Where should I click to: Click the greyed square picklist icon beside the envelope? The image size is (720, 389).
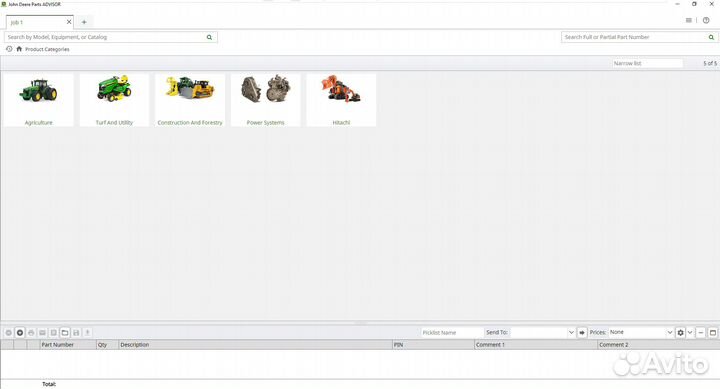(x=54, y=333)
